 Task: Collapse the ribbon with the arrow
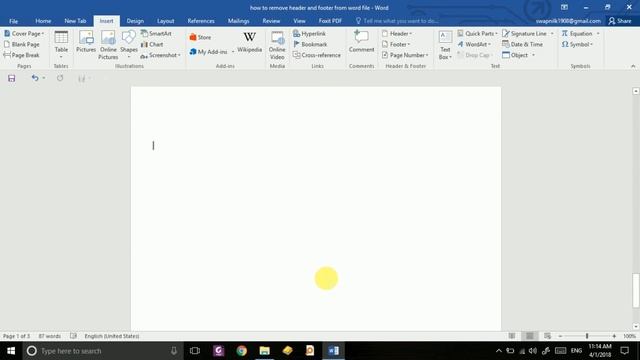633,66
